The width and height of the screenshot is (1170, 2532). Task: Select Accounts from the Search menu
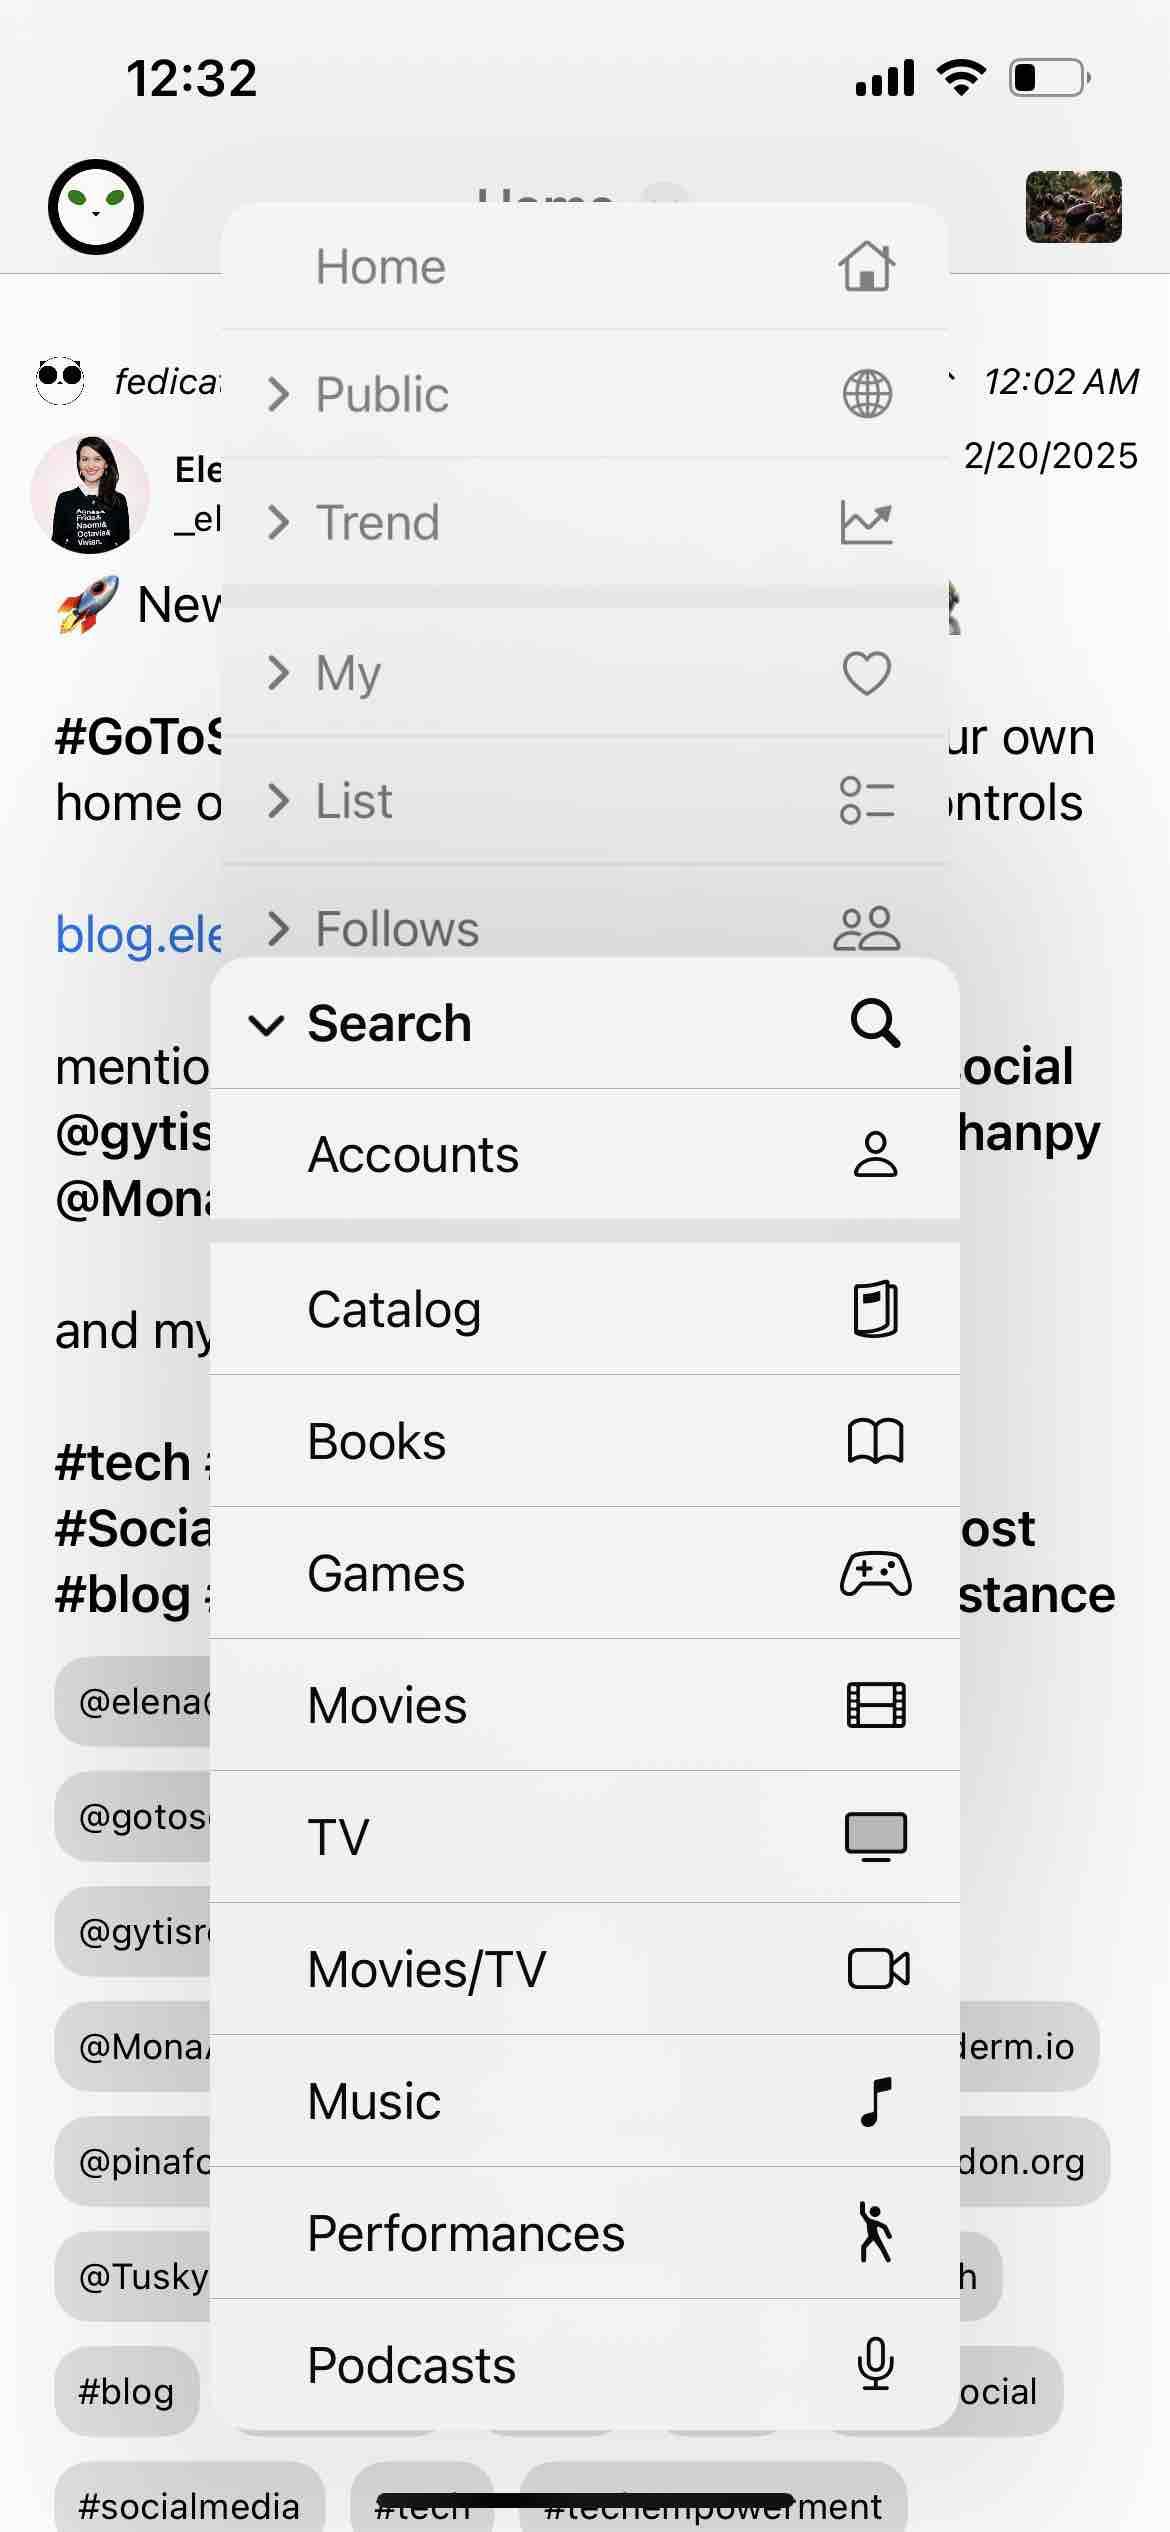coord(413,1155)
